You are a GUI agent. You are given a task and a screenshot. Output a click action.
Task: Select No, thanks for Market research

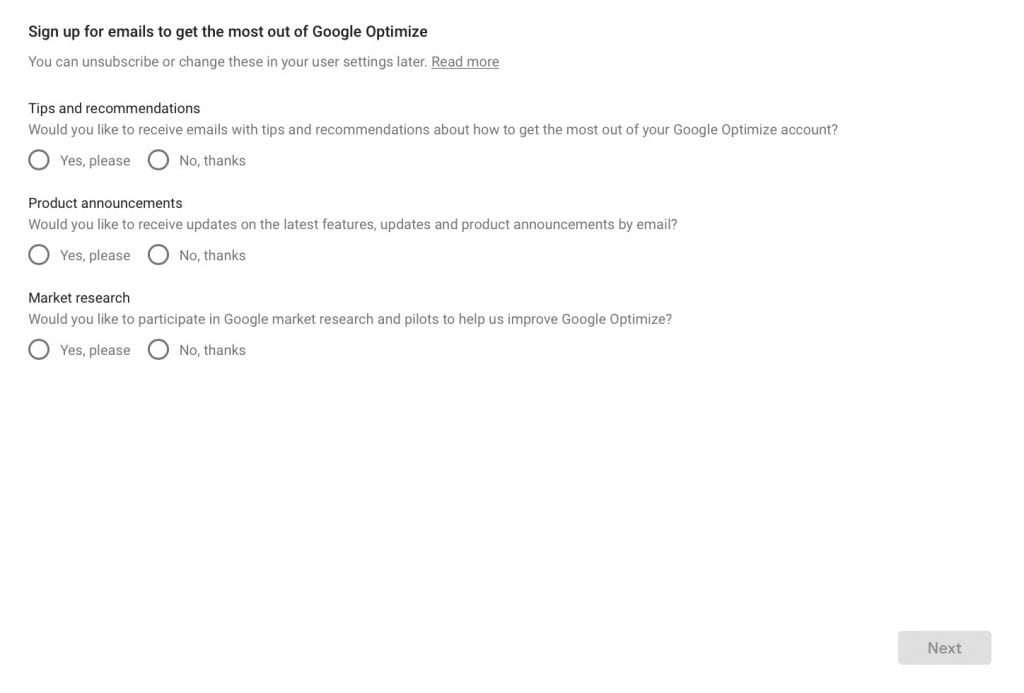[x=157, y=349]
